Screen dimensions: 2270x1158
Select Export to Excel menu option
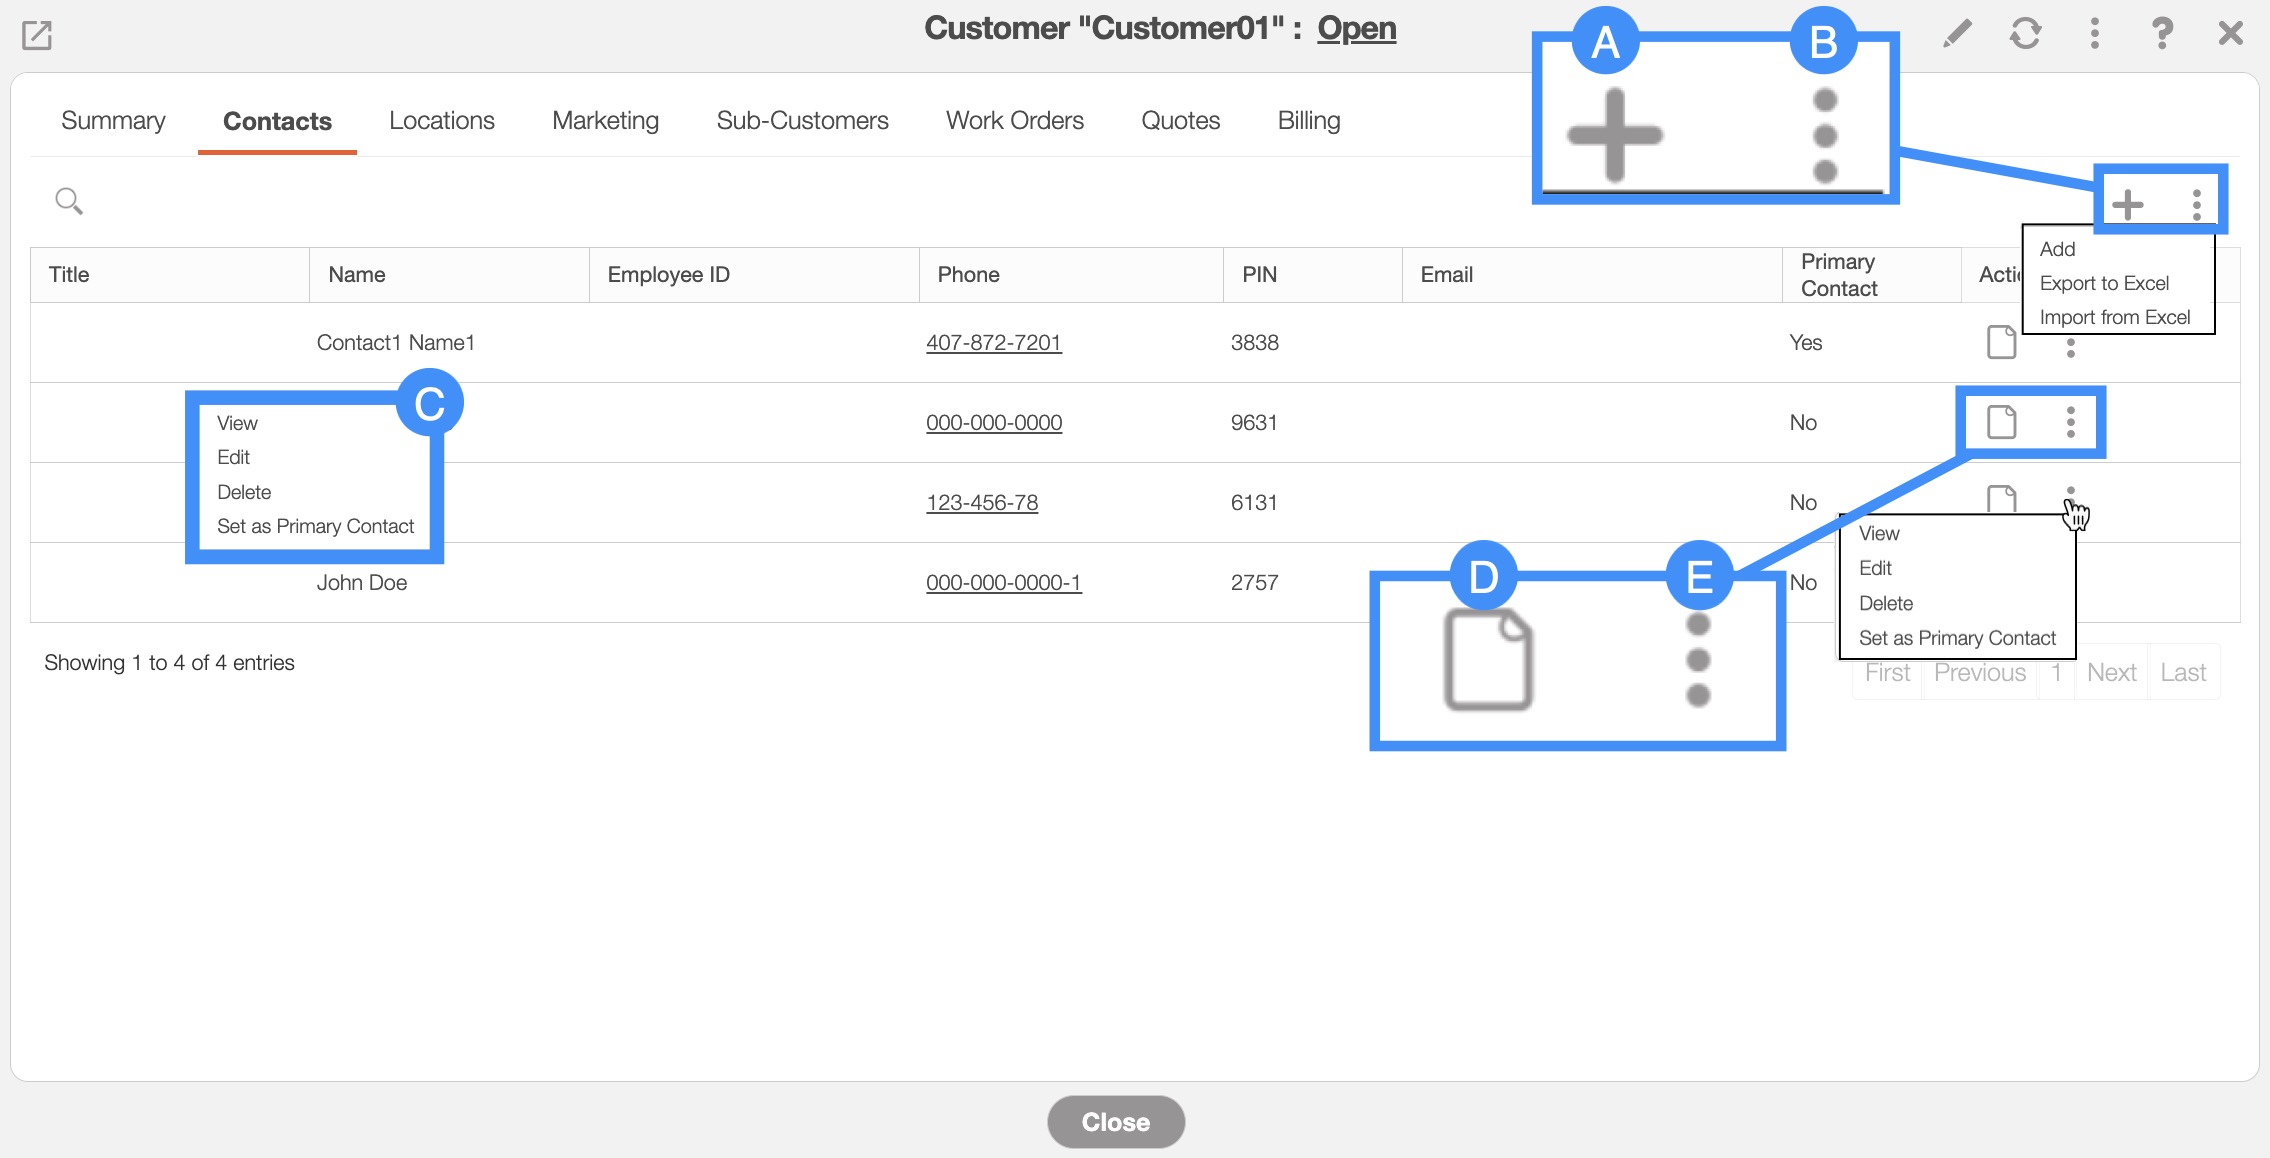pos(2104,283)
